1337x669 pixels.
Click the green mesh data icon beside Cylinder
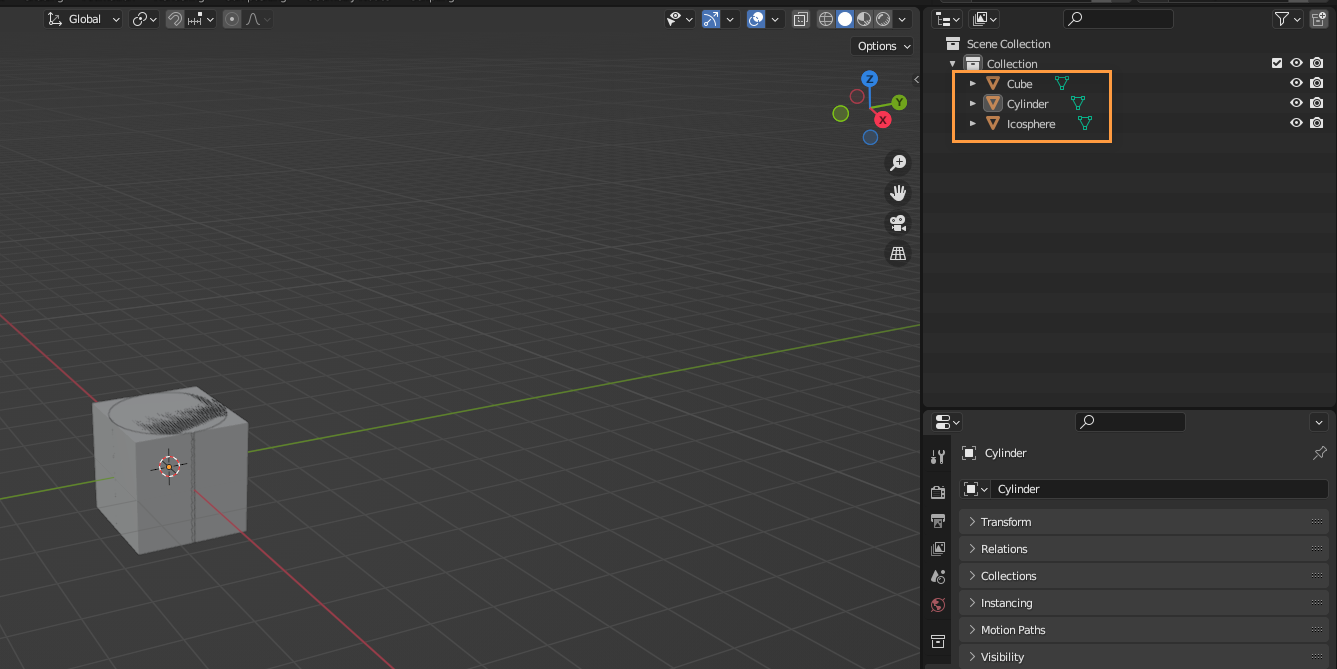[x=1078, y=104]
